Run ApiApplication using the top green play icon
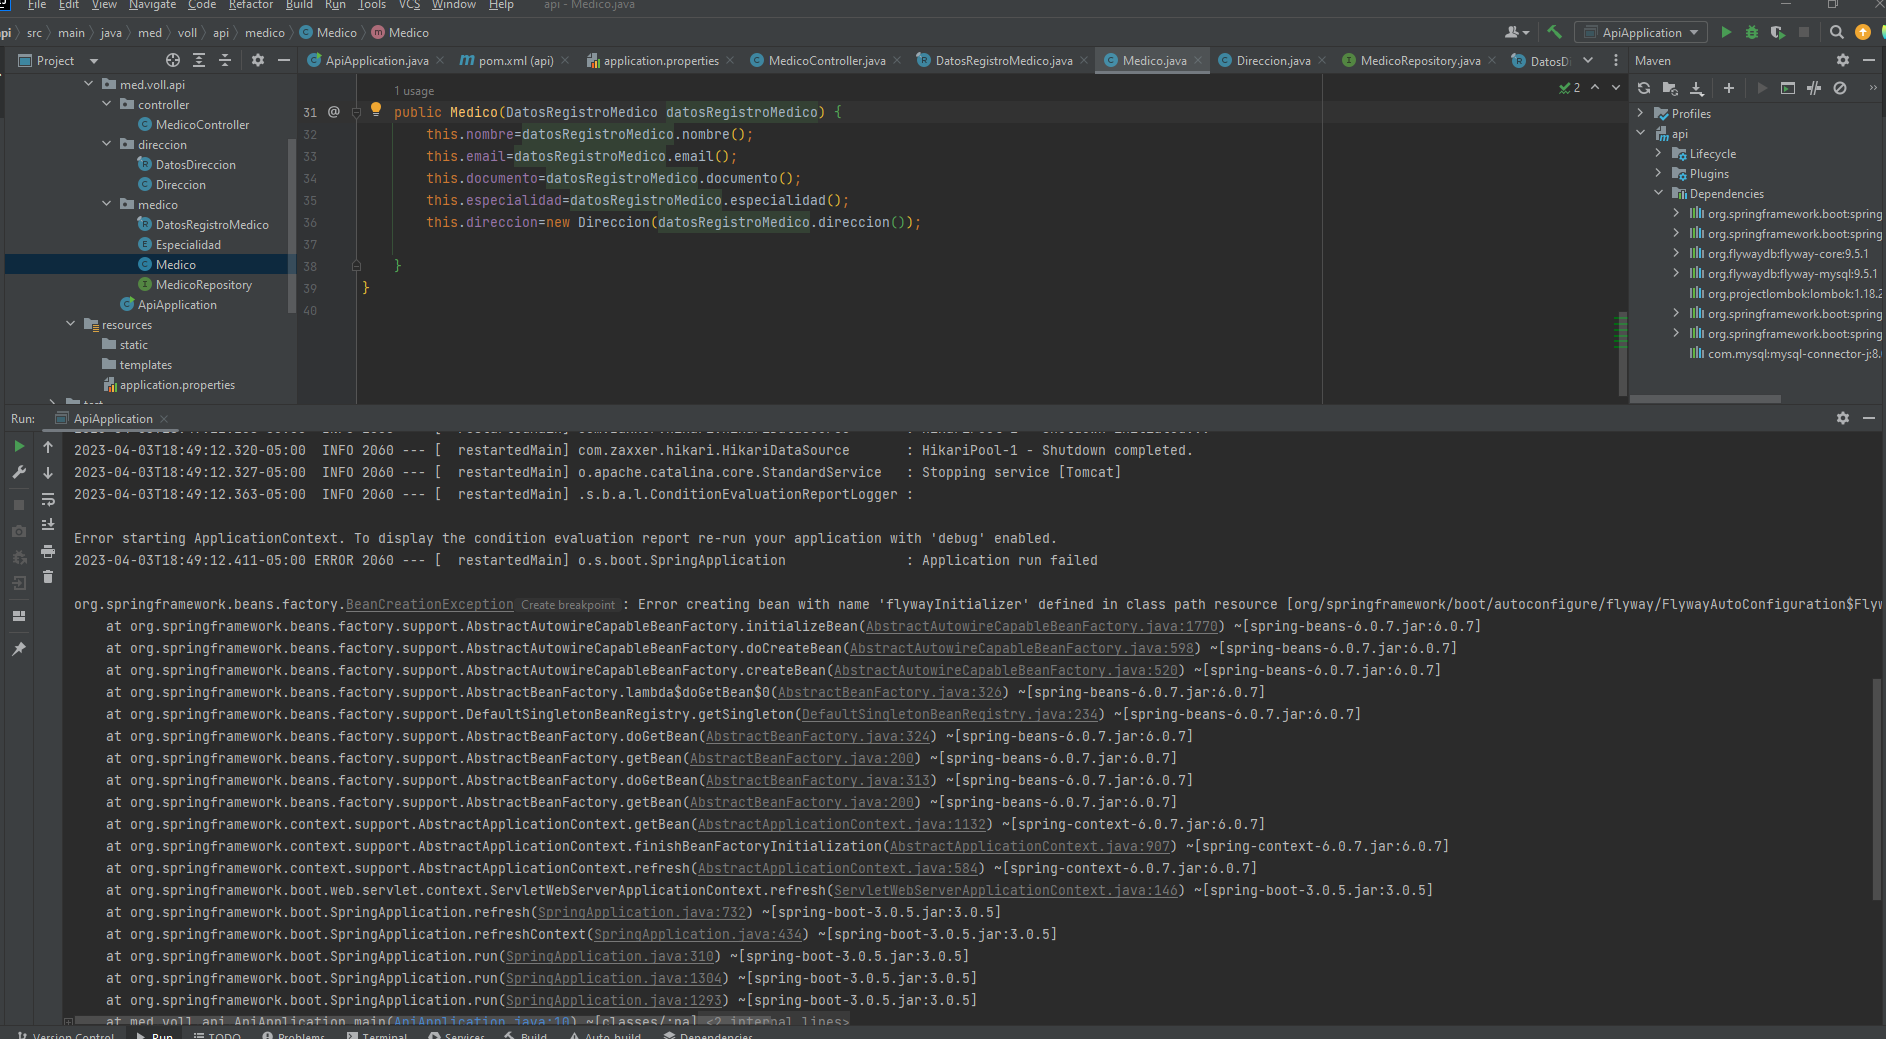 [x=1726, y=32]
